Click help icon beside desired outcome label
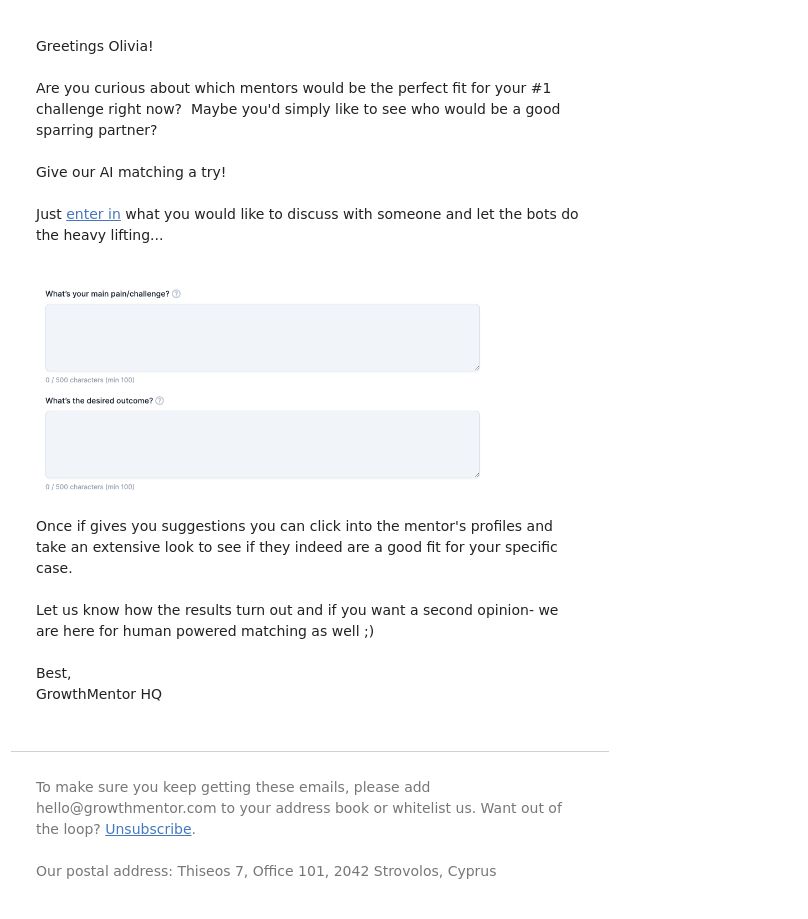808x919 pixels. 160,401
